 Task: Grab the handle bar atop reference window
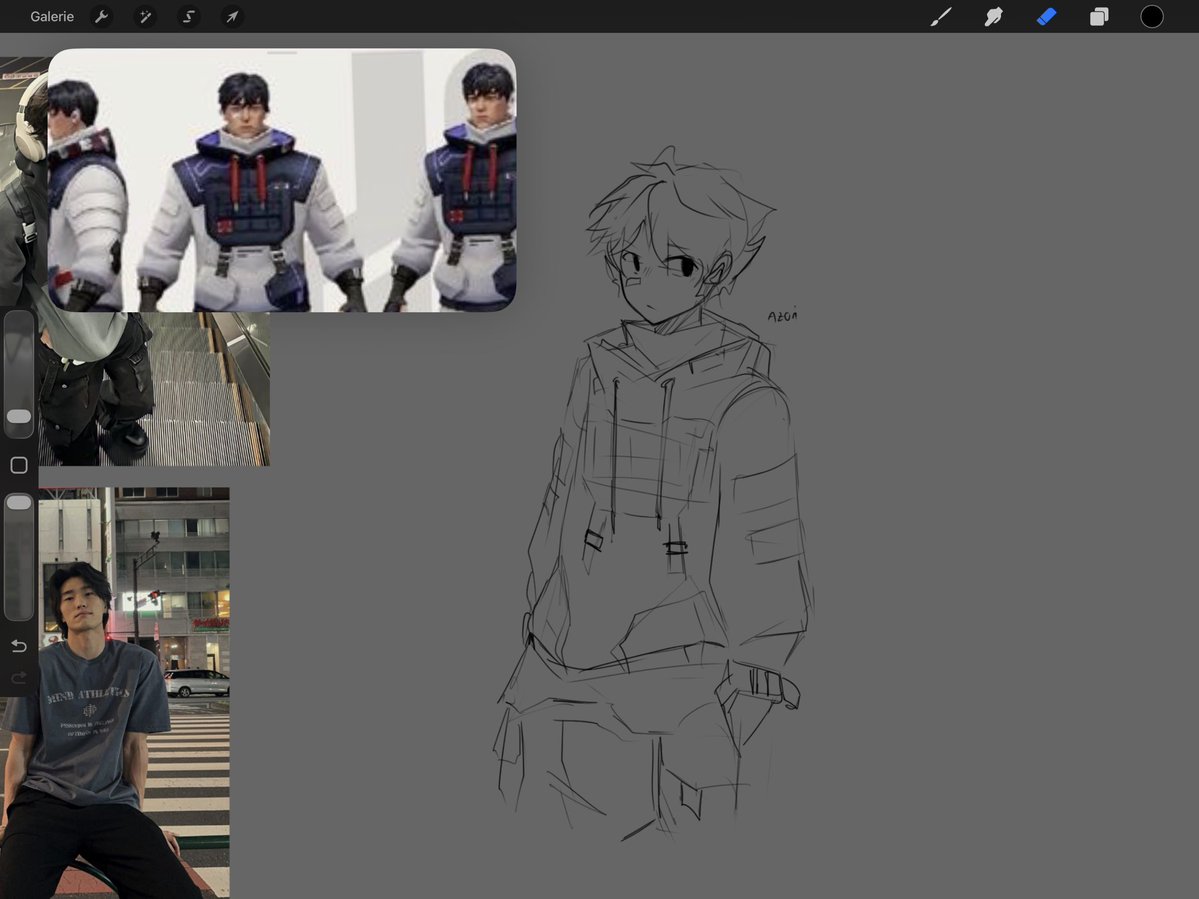click(x=282, y=53)
